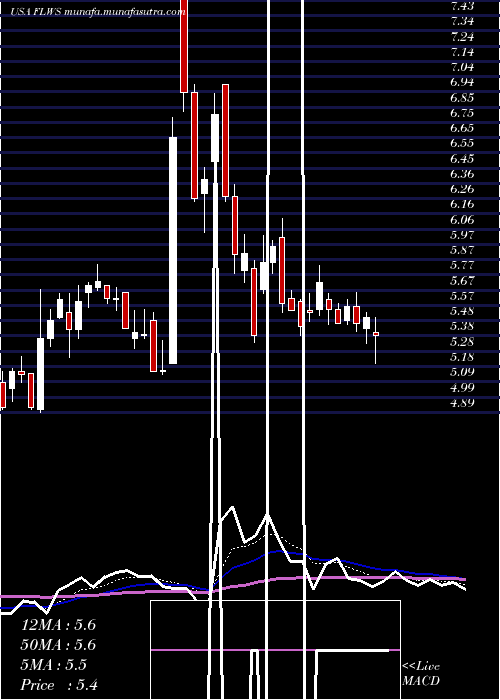
Task: Click the 6.26 price label
Action: 462,189
